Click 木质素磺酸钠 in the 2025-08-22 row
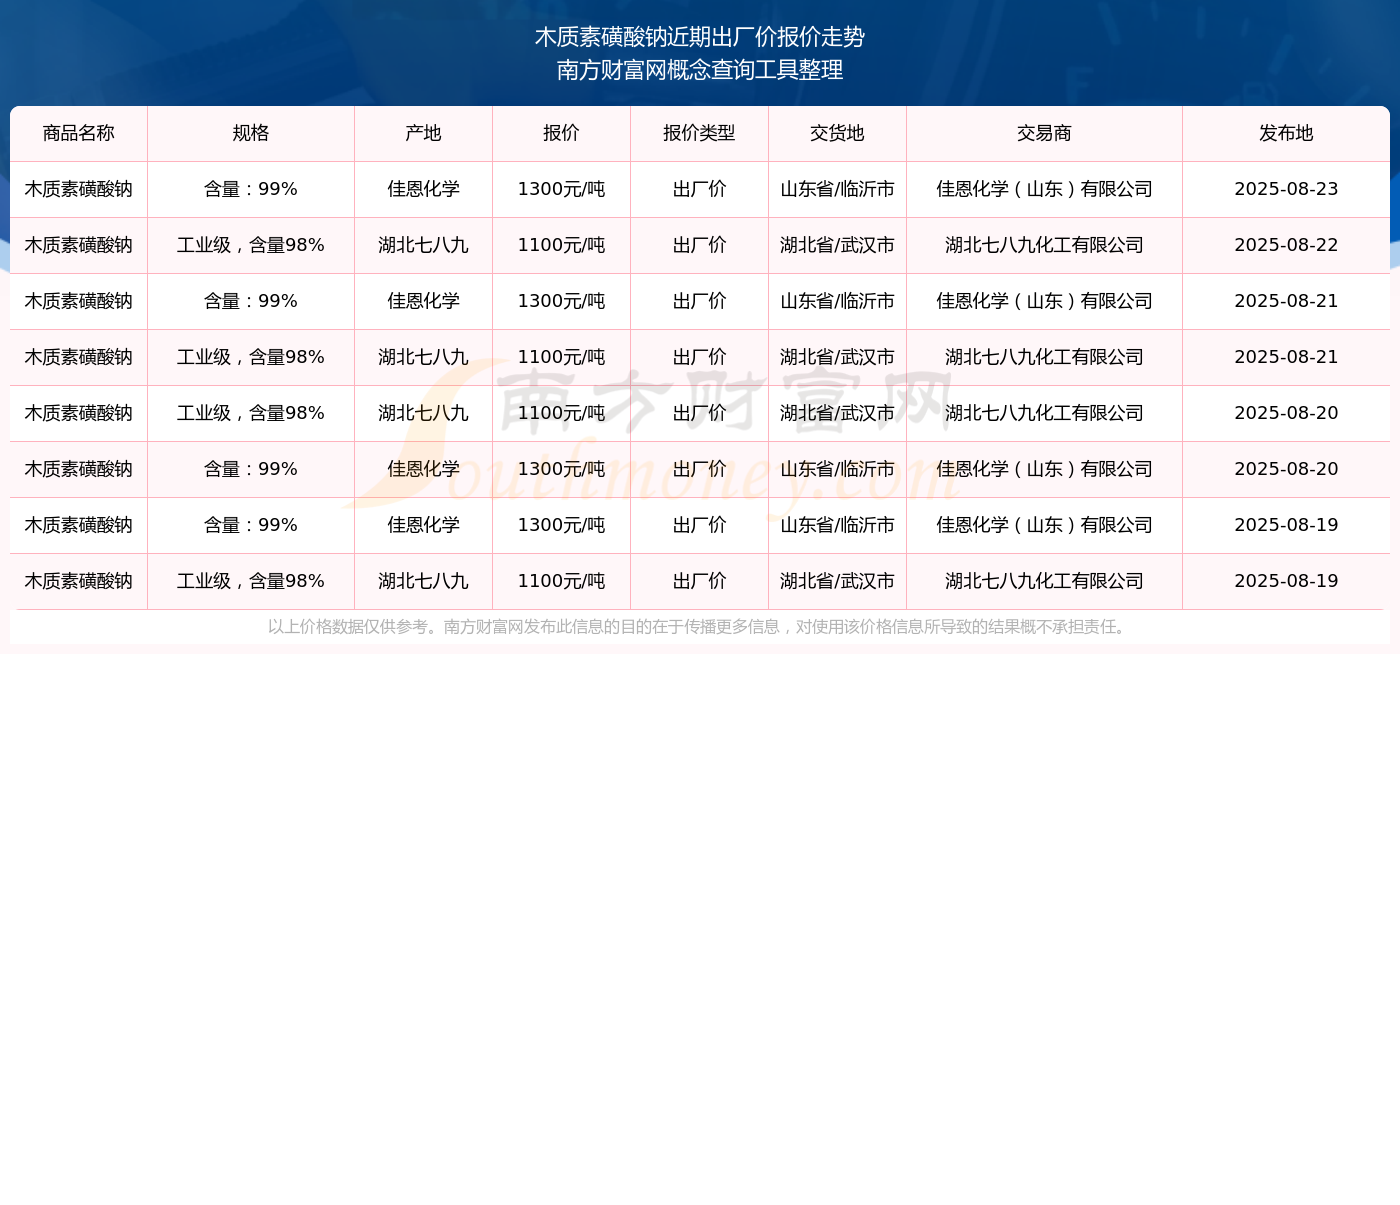The image size is (1400, 1205). click(79, 246)
